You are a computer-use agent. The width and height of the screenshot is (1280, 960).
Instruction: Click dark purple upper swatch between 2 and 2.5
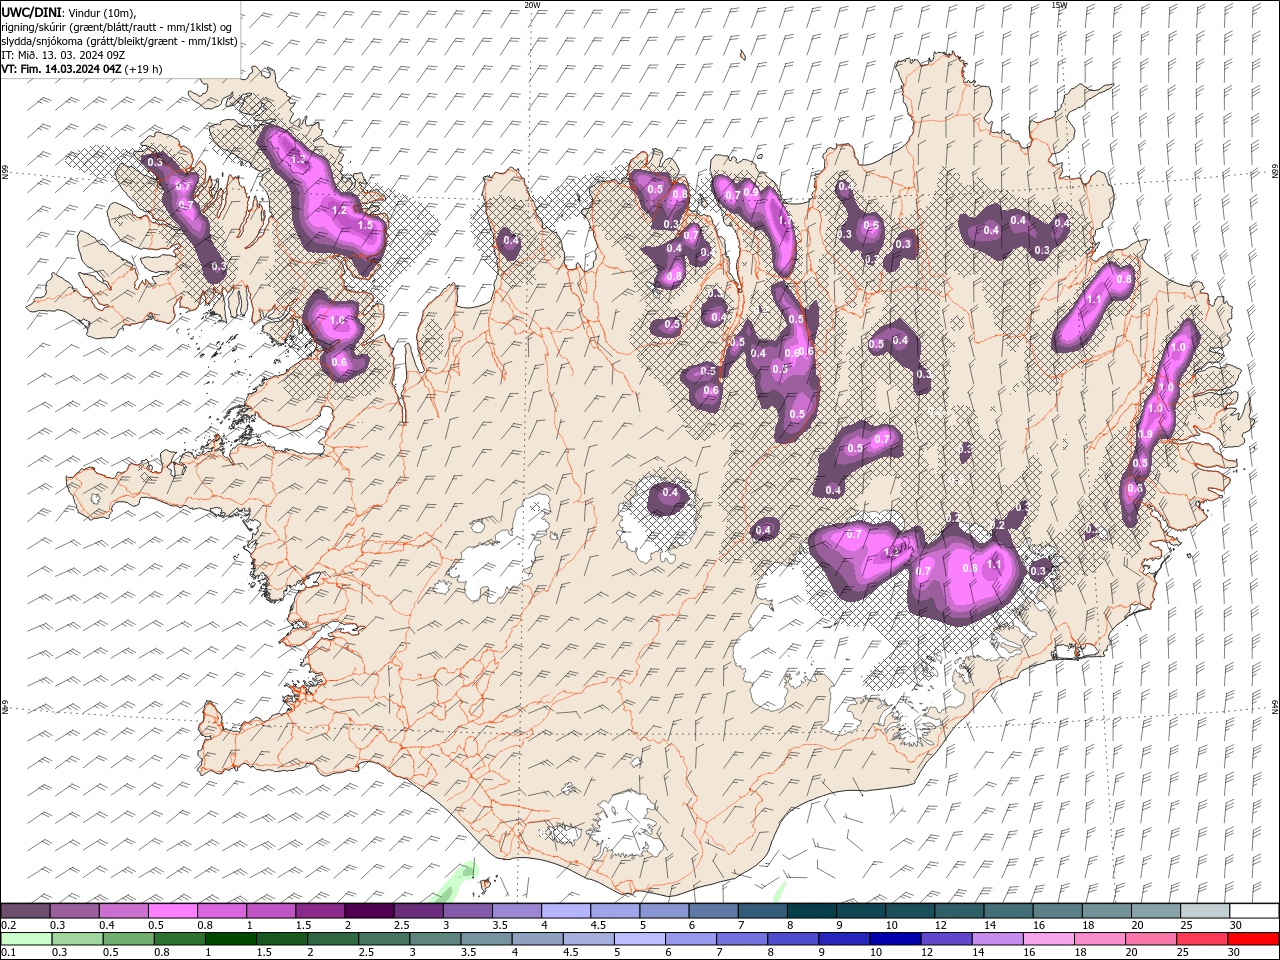pos(369,911)
